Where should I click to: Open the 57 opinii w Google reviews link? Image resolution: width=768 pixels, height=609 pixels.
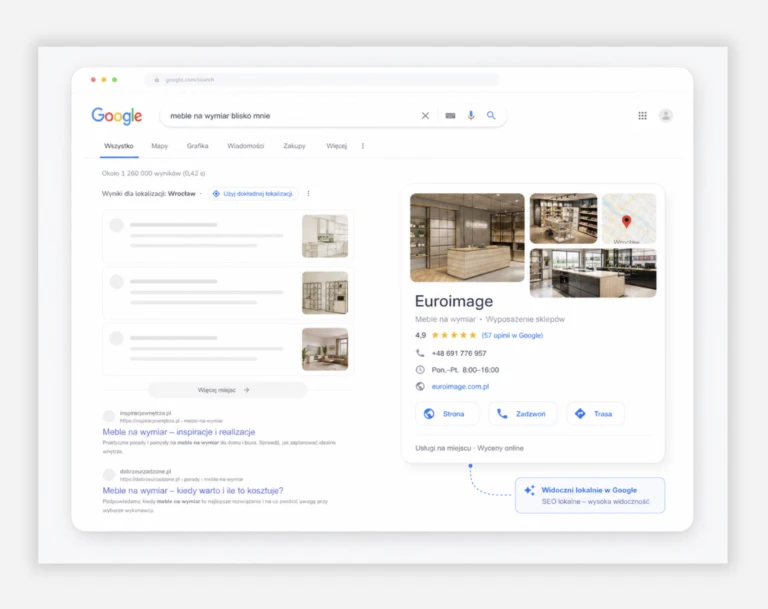pos(512,336)
